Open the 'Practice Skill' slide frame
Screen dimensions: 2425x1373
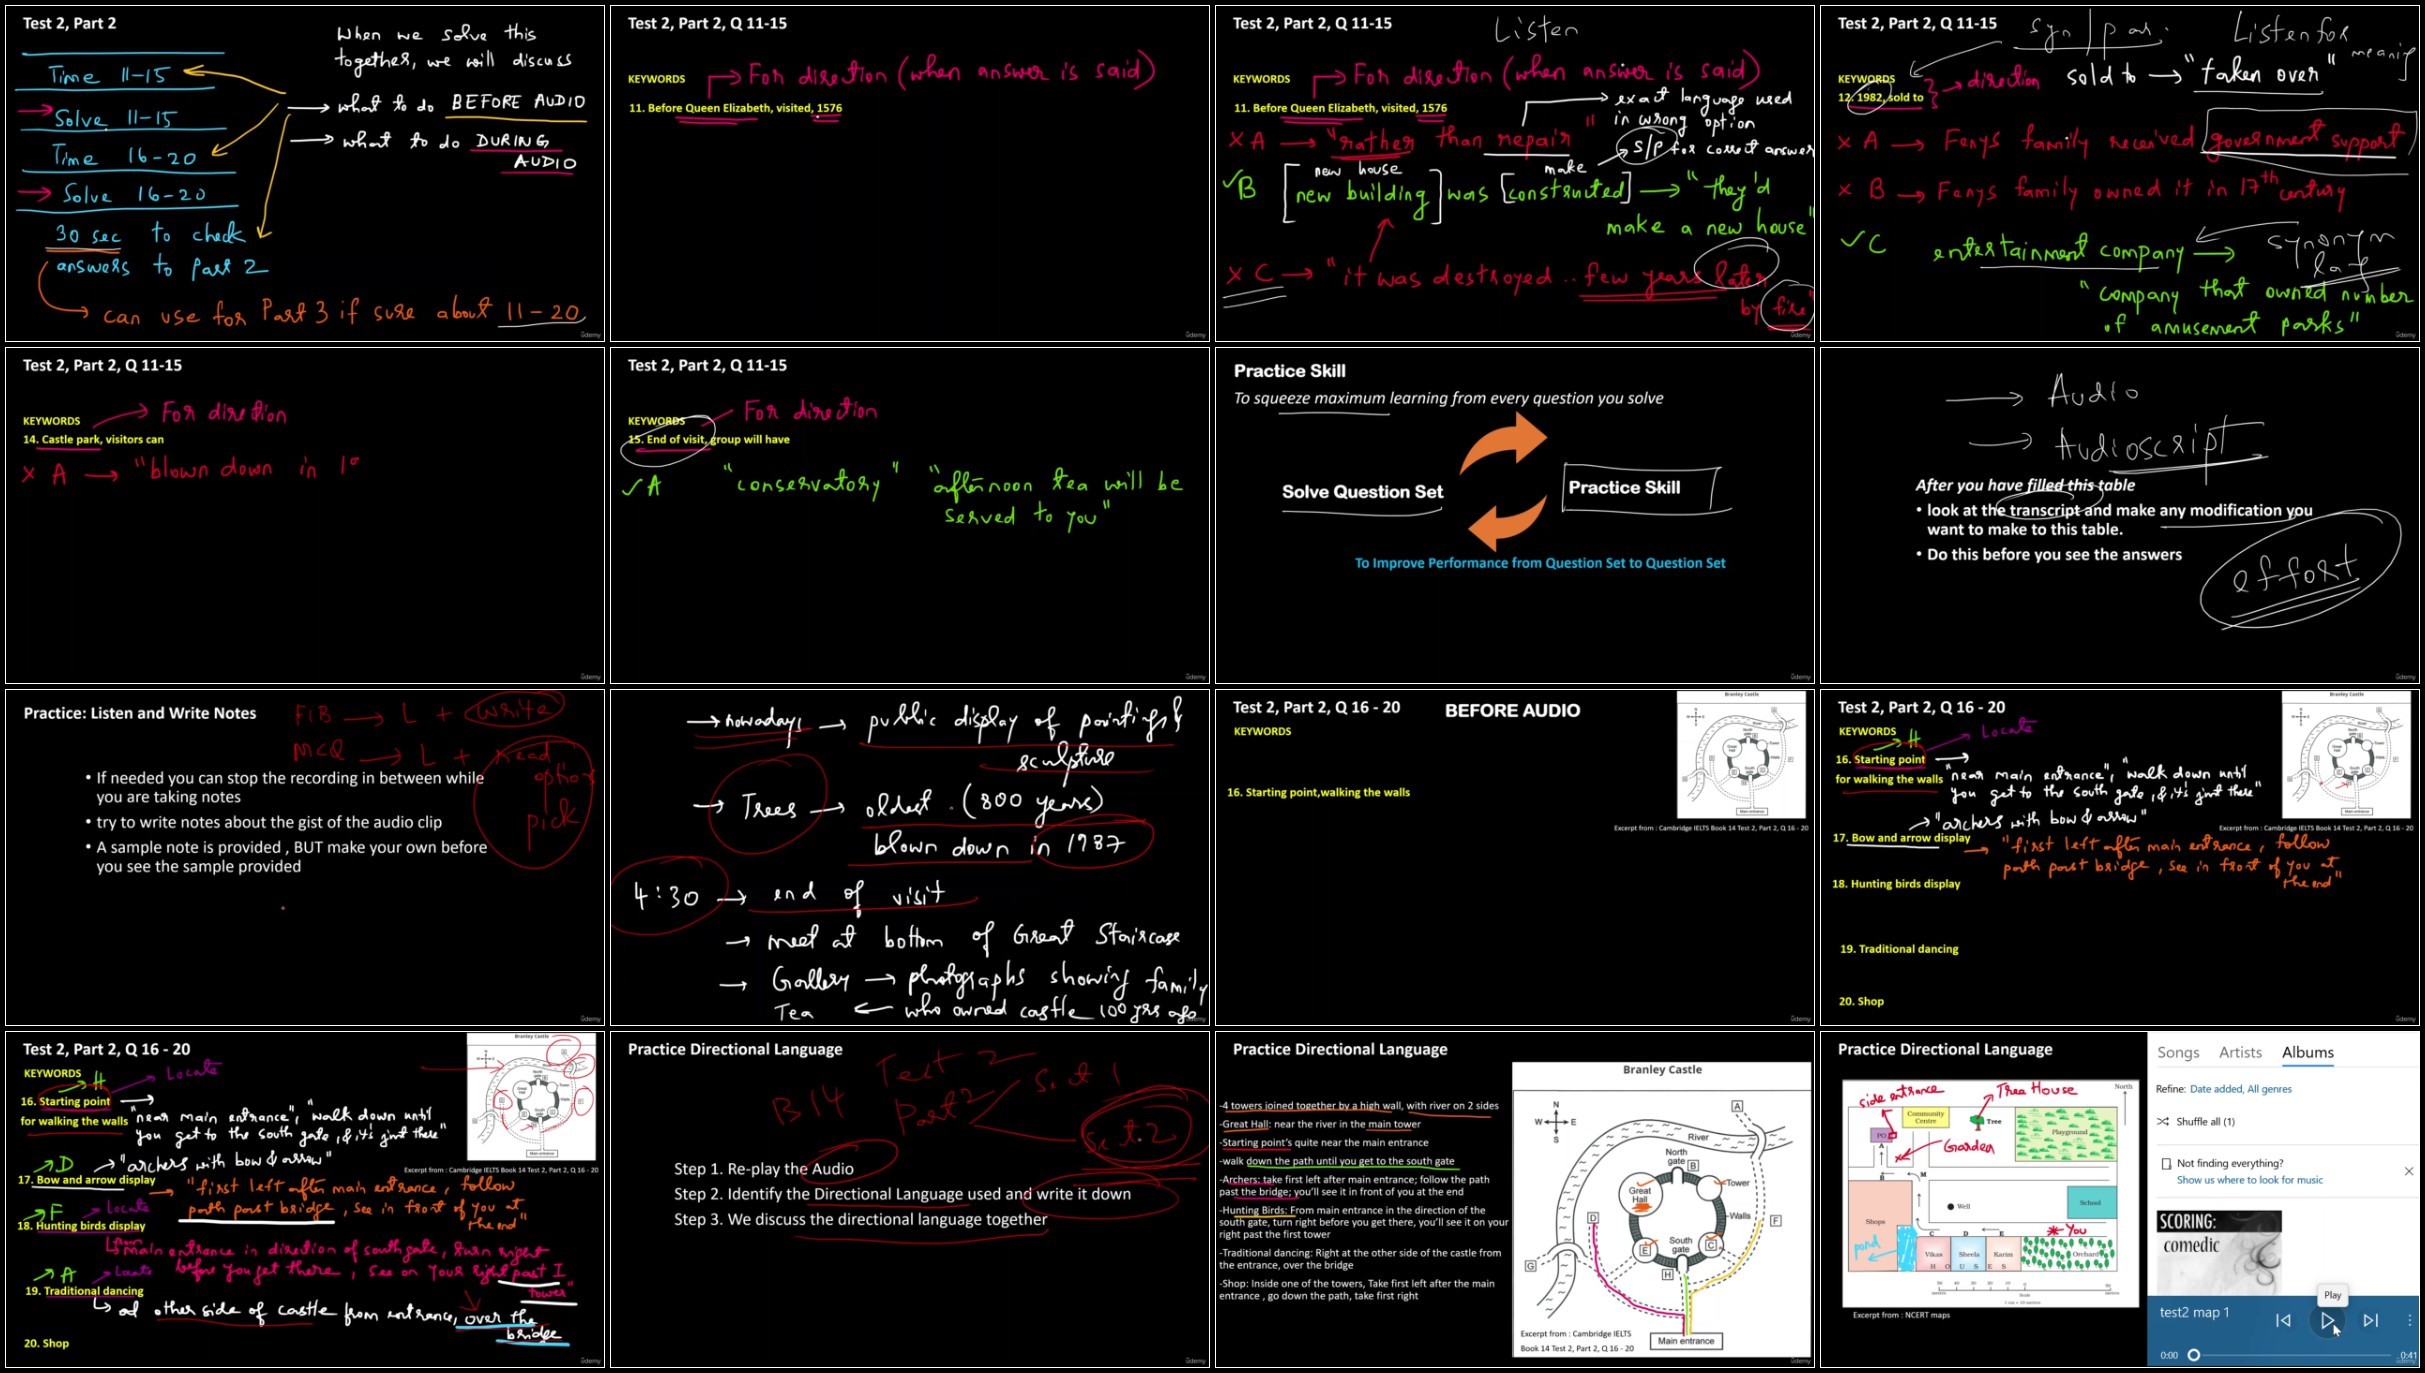(x=1514, y=515)
